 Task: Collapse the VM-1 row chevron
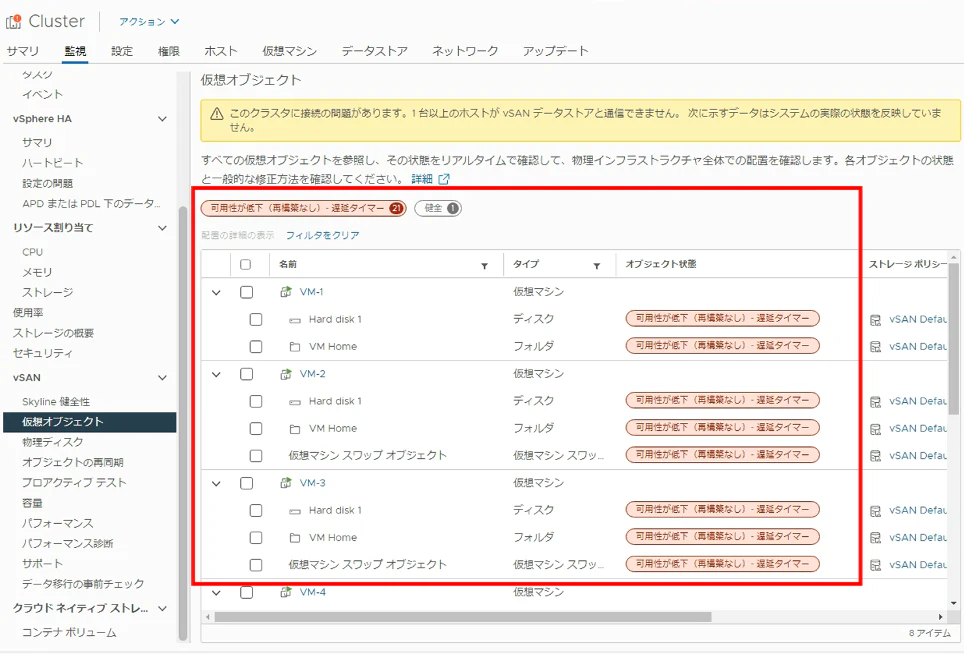pyautogui.click(x=216, y=293)
